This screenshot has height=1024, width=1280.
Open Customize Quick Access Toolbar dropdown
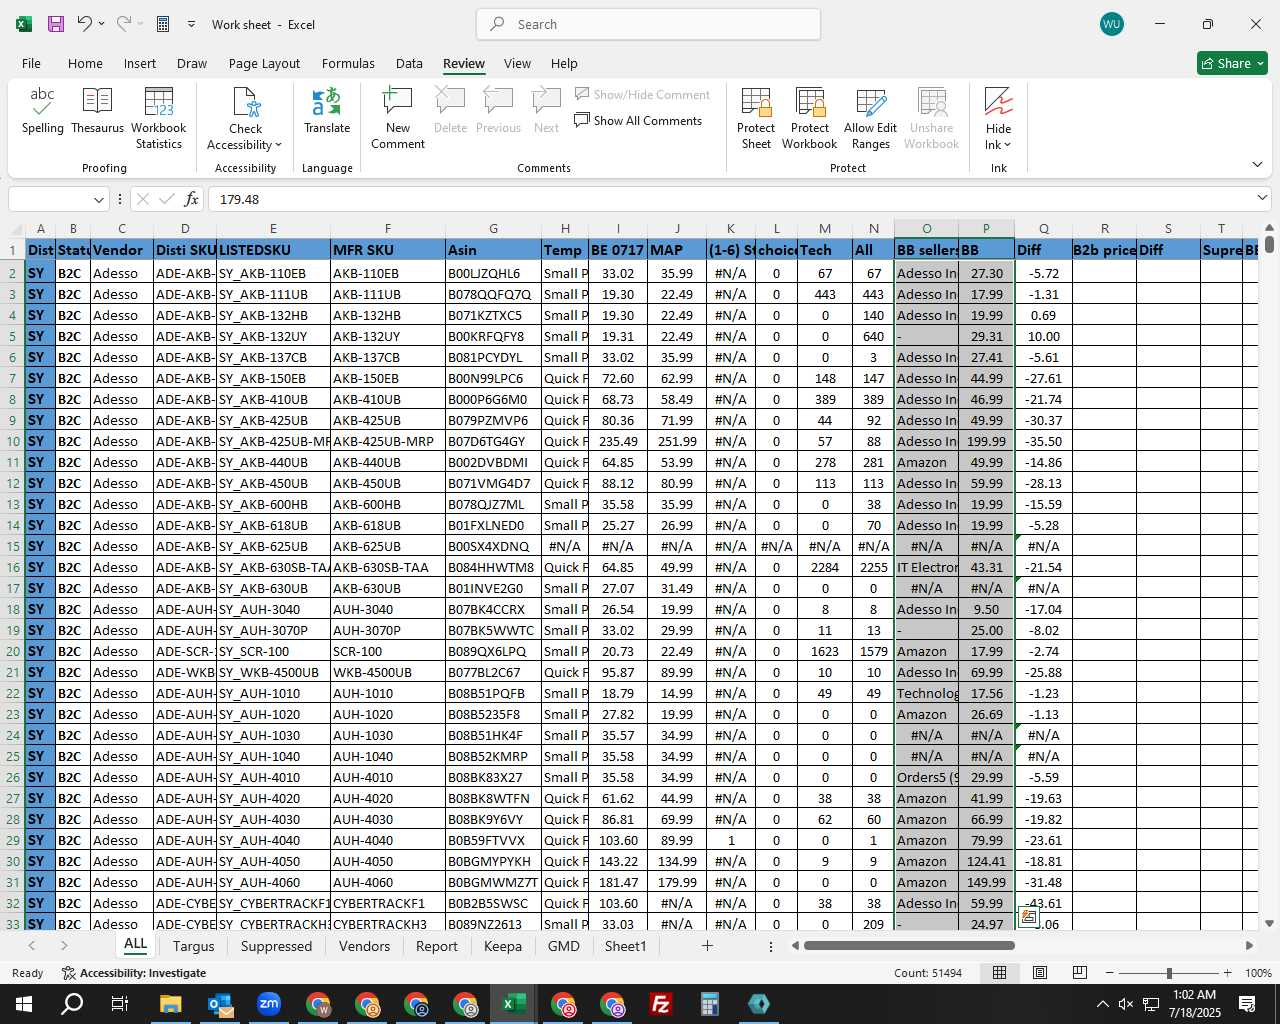(191, 24)
